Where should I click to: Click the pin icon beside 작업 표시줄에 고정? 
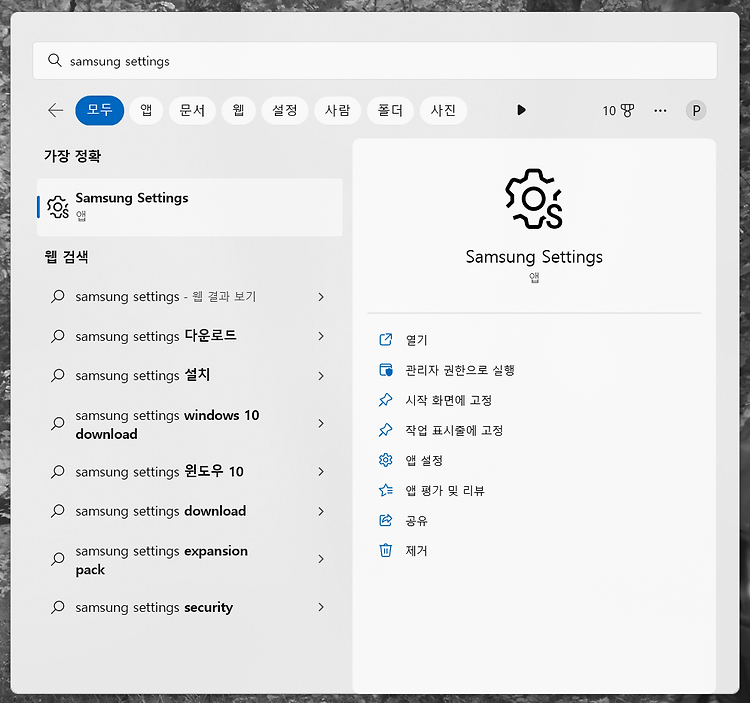coord(386,430)
